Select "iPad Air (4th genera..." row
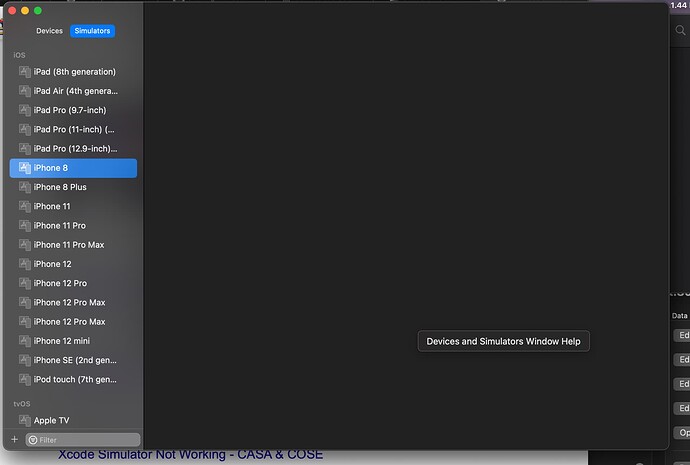The height and width of the screenshot is (465, 690). pos(73,91)
